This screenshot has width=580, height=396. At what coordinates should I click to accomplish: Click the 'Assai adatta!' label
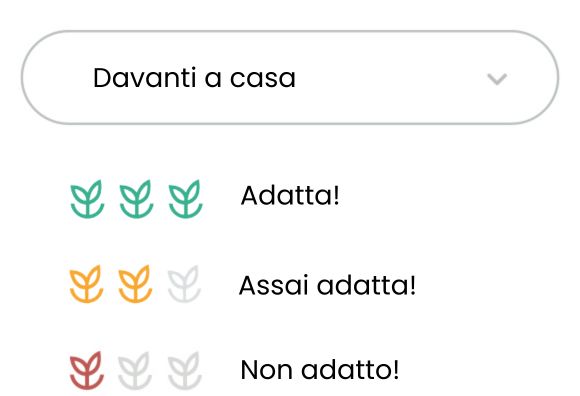click(327, 285)
